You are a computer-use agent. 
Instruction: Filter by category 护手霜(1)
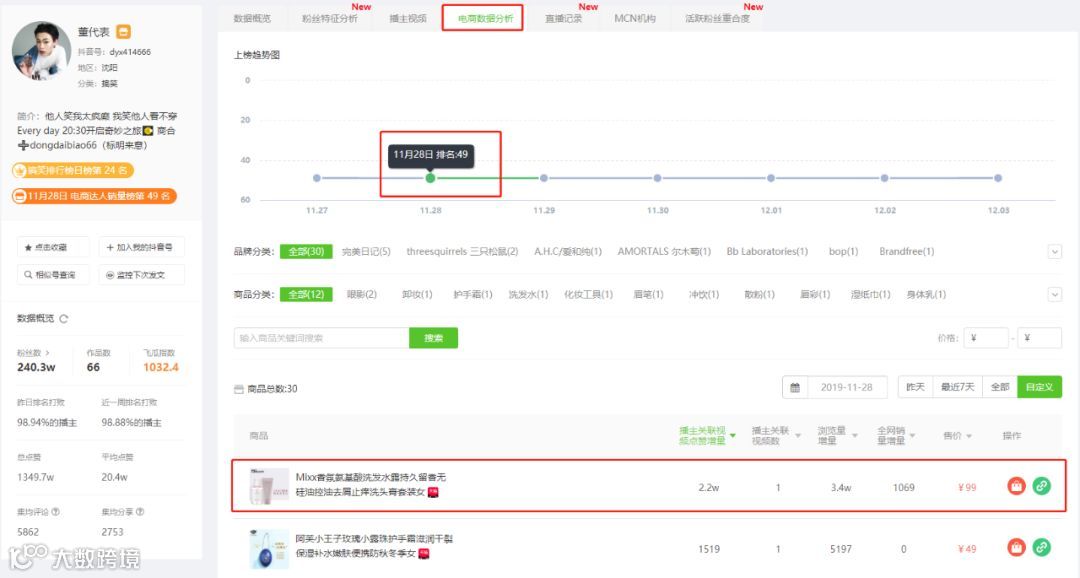[472, 294]
